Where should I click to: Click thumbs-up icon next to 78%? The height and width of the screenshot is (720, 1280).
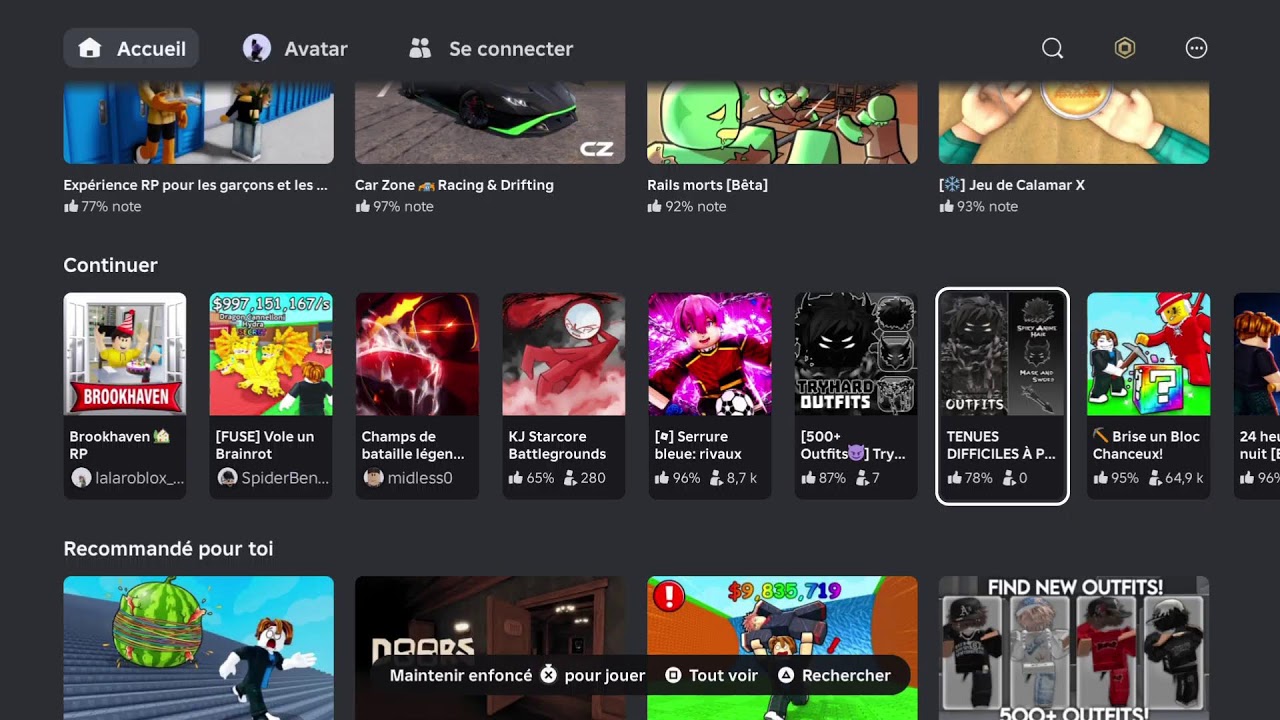pos(954,478)
